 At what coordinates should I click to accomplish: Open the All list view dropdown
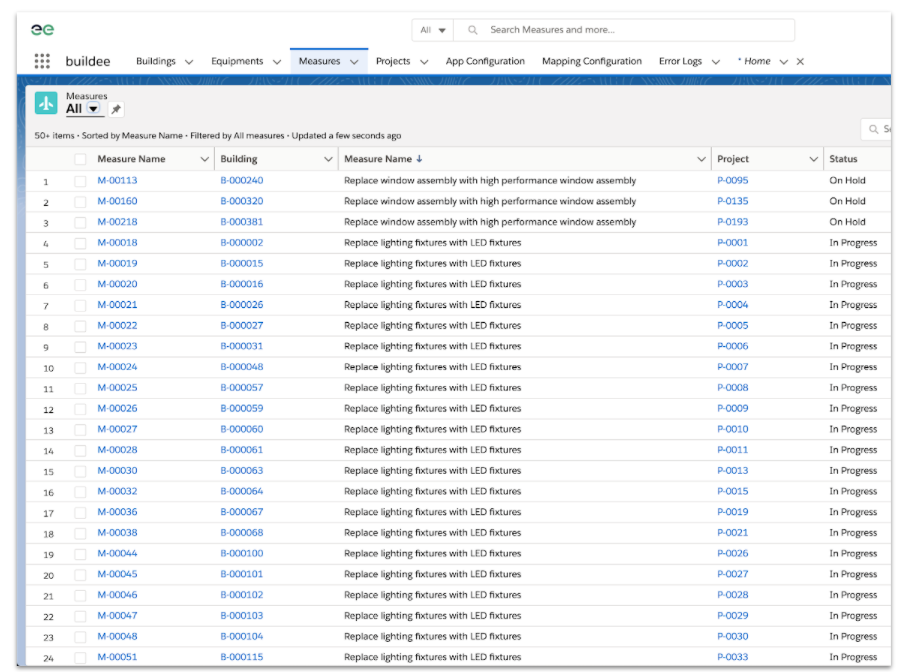tap(94, 109)
